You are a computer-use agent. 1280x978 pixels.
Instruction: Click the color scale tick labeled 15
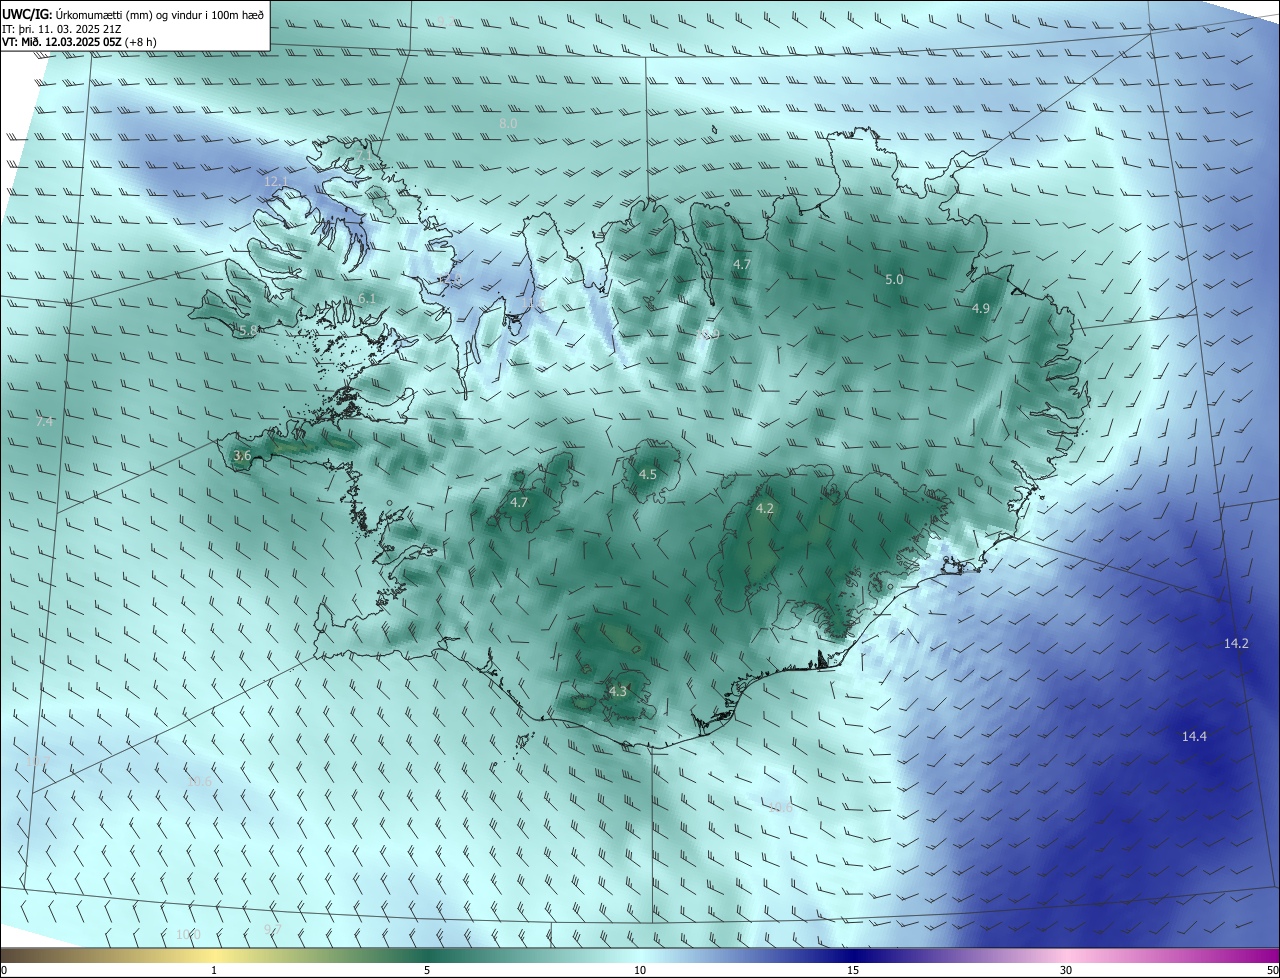tap(853, 970)
